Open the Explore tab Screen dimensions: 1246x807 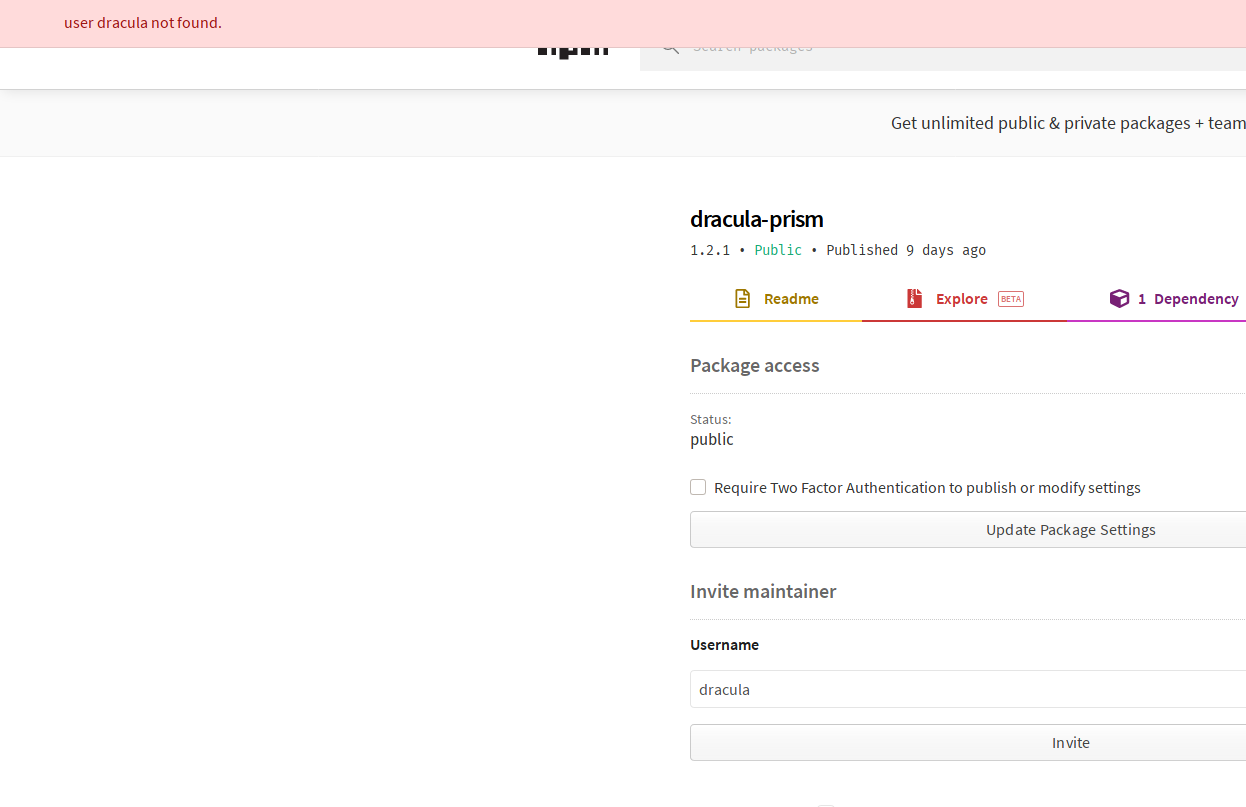(962, 298)
